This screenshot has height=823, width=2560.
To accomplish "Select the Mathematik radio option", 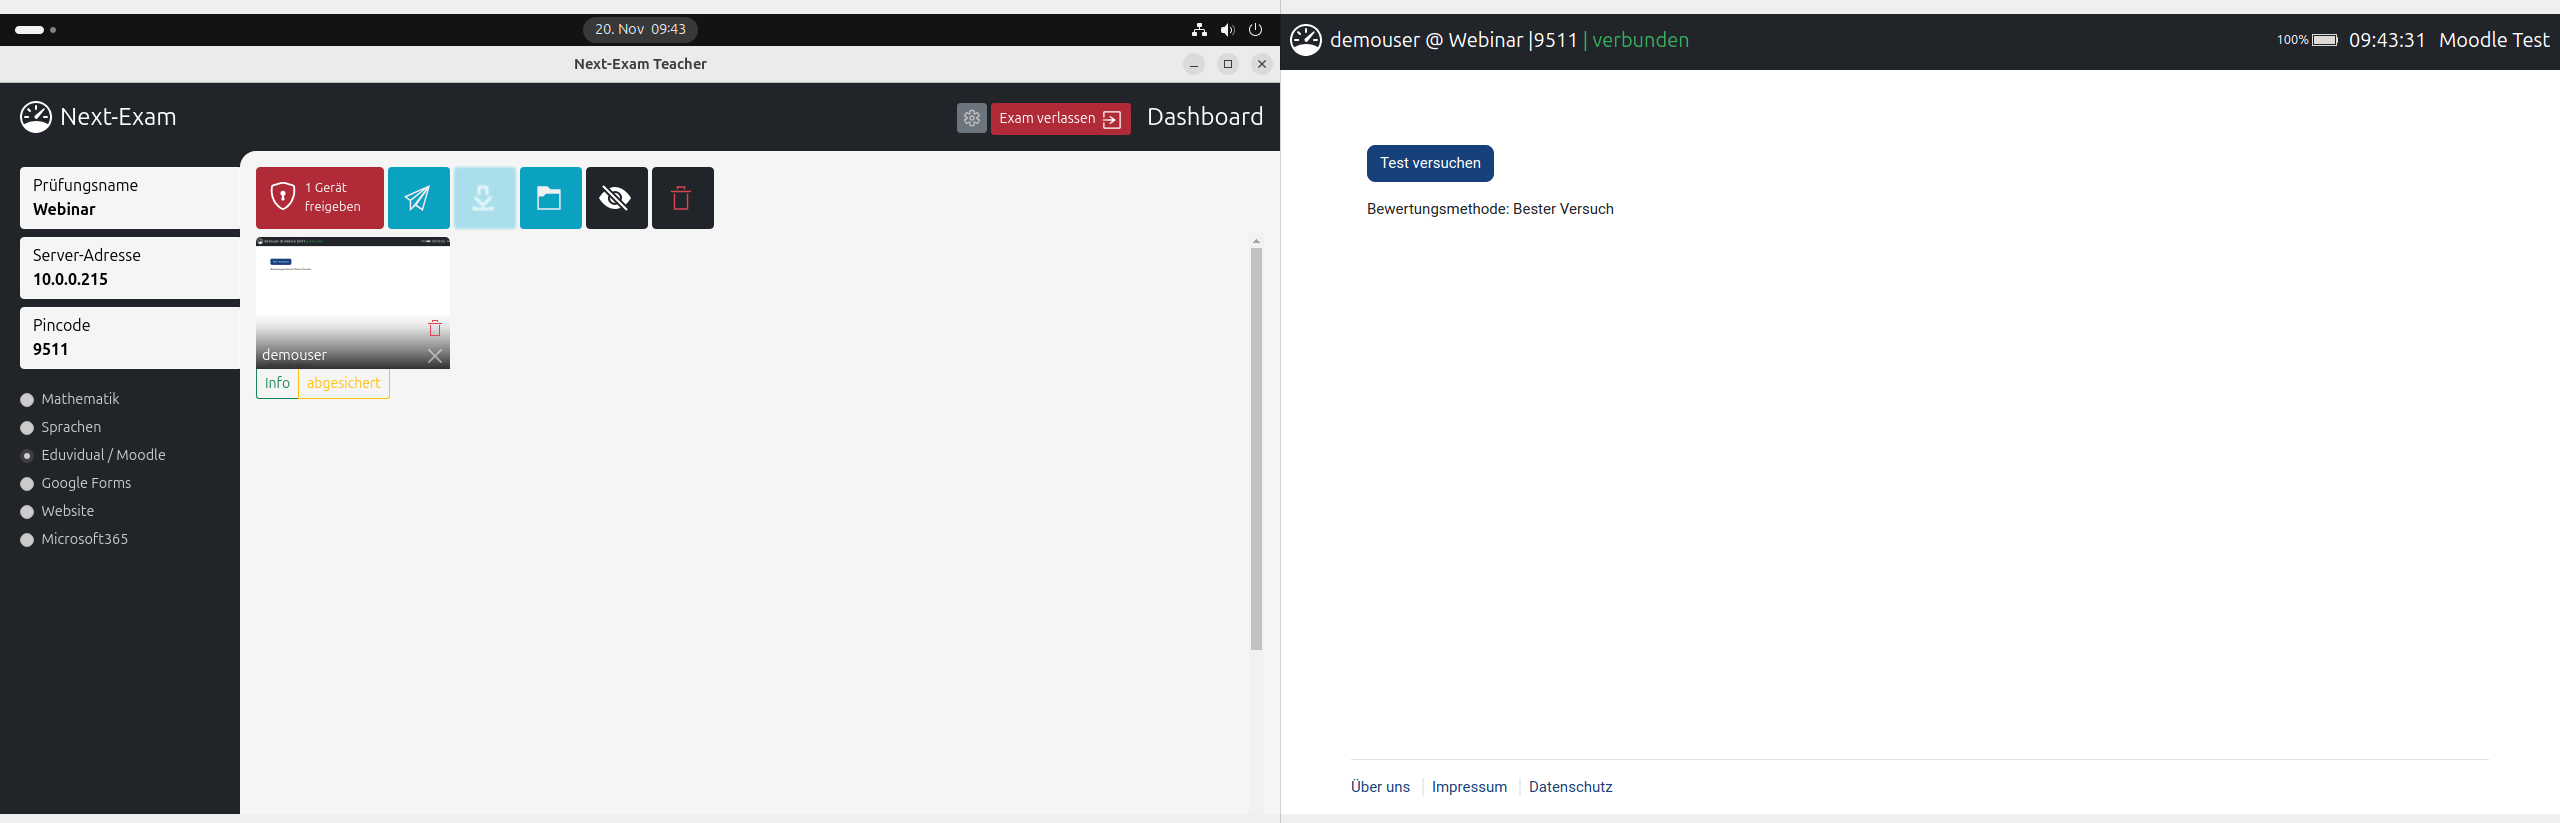I will click(27, 400).
